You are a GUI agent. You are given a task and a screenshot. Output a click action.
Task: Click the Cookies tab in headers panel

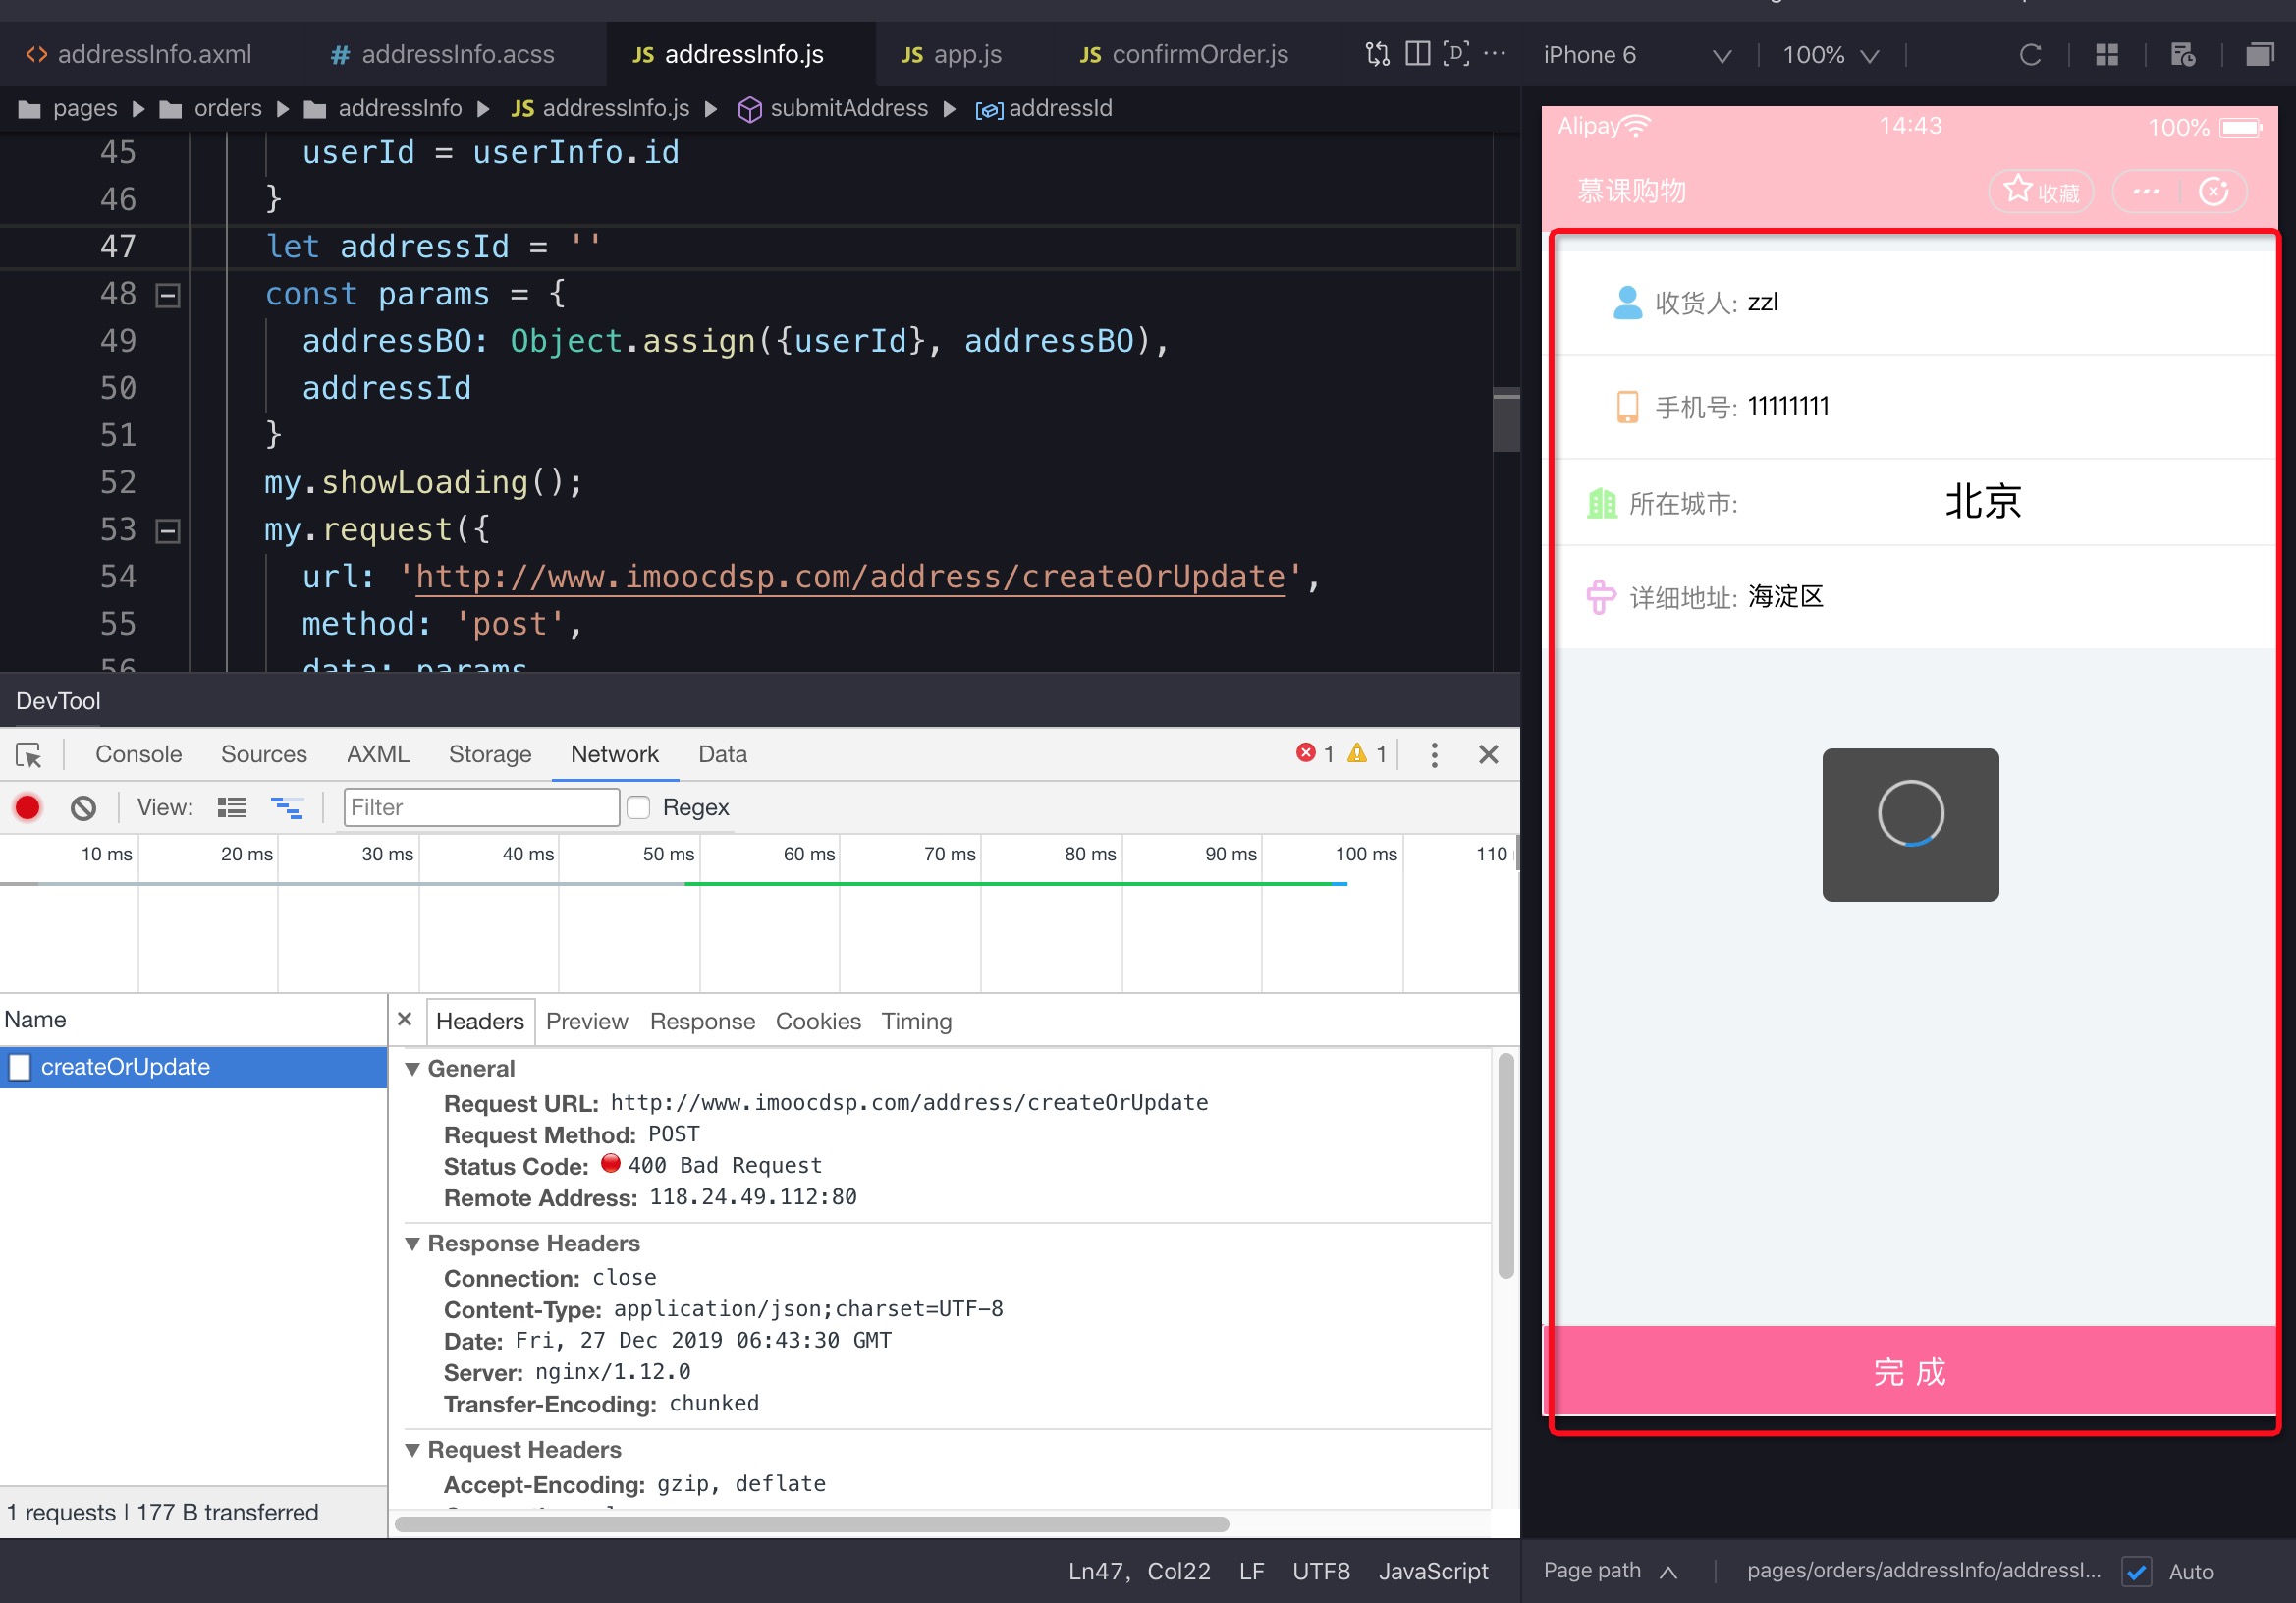point(816,1021)
